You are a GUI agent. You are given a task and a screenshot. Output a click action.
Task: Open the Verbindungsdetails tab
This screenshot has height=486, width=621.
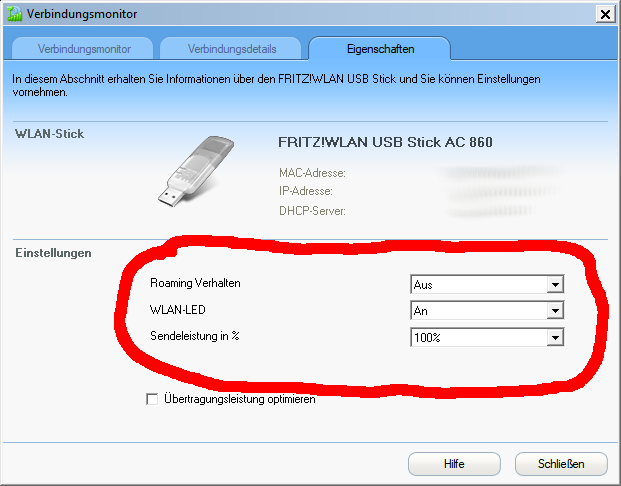[231, 49]
